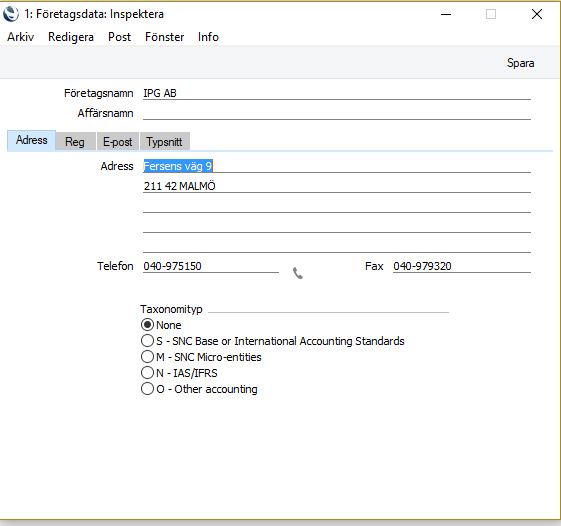Click the phone dial icon beside Telefon

pyautogui.click(x=298, y=273)
